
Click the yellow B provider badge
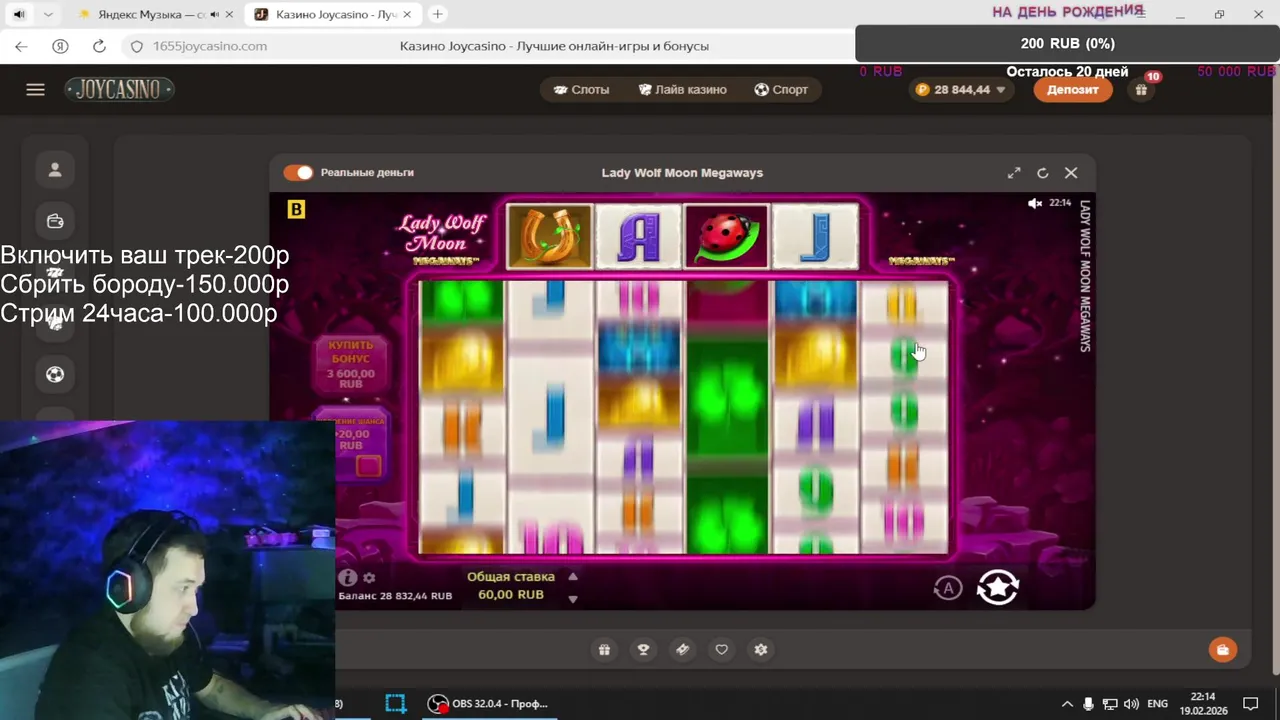pos(296,209)
